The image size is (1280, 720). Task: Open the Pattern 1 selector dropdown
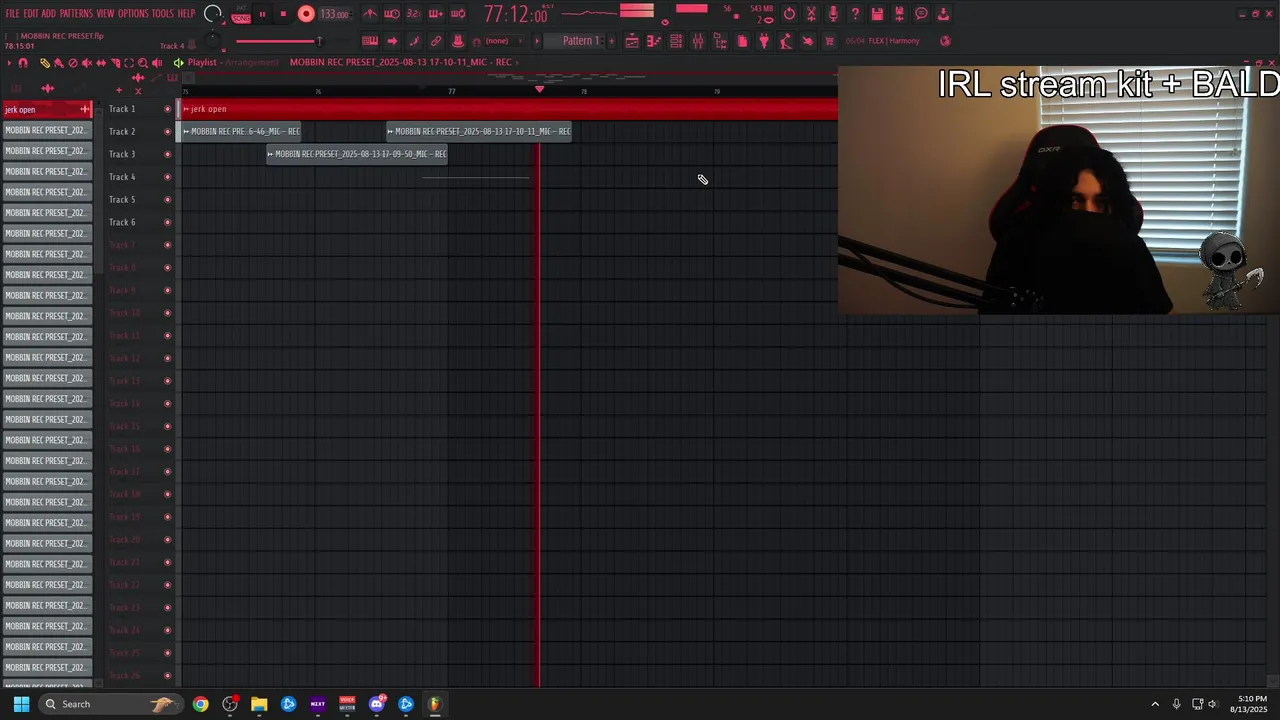coord(581,41)
